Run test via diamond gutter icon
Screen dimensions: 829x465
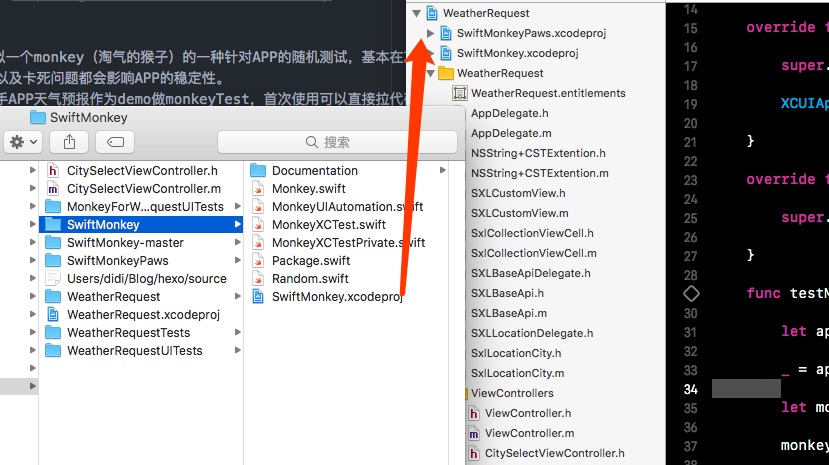[x=691, y=294]
